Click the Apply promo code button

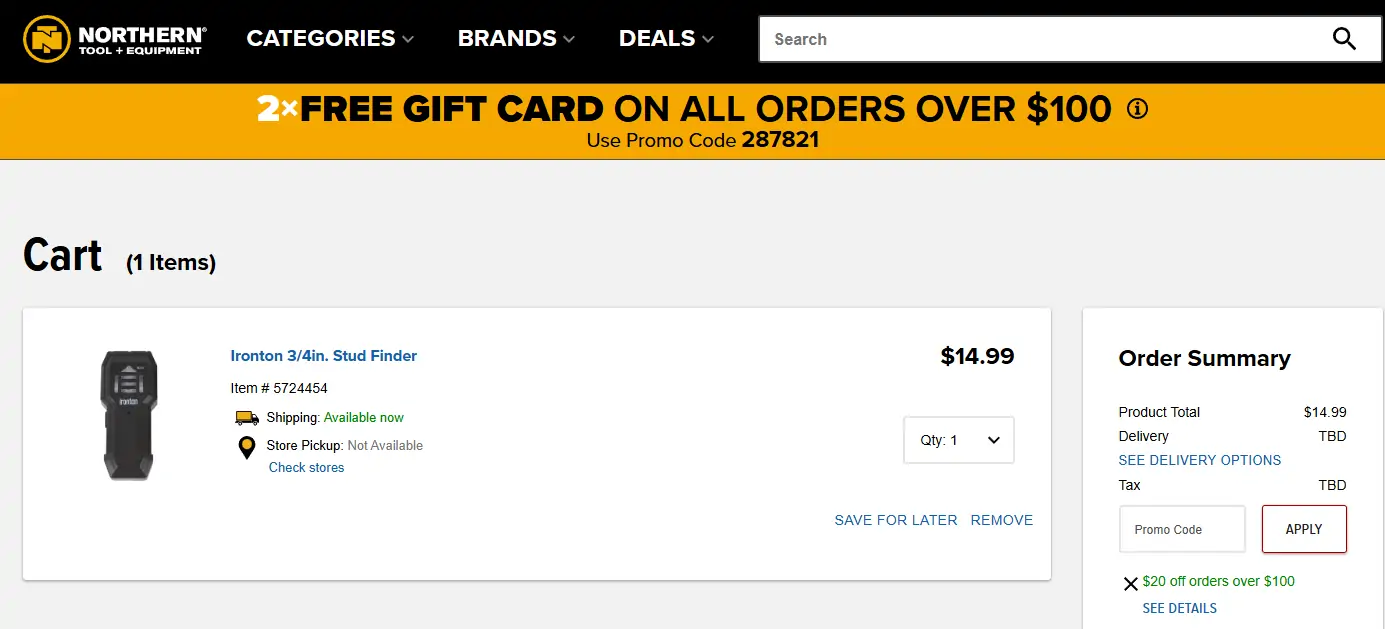pyautogui.click(x=1303, y=529)
